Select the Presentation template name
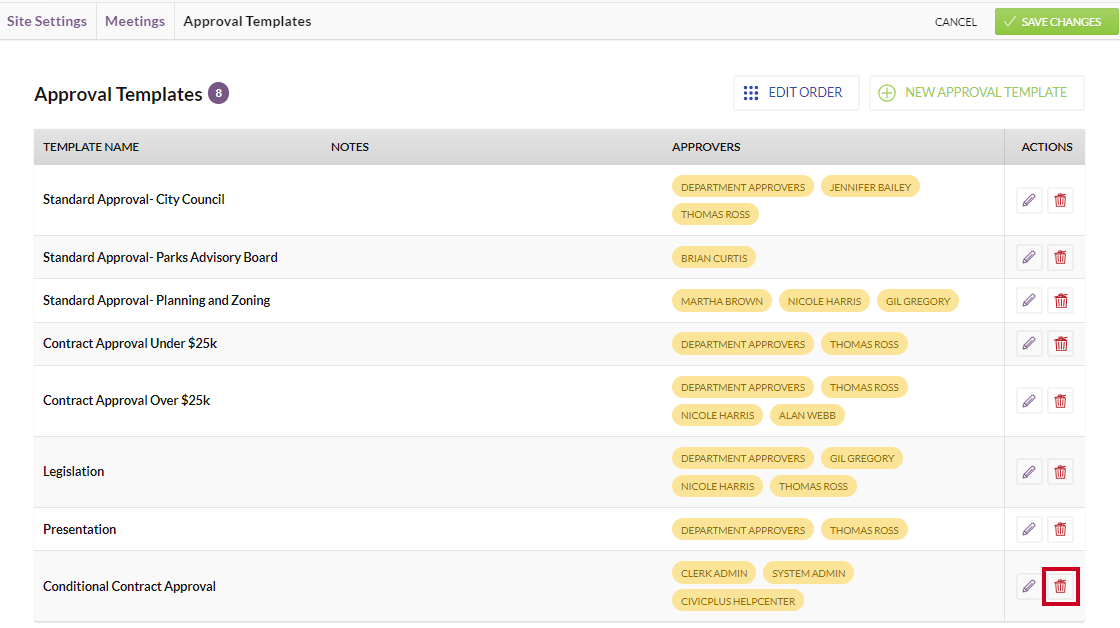 click(x=79, y=529)
